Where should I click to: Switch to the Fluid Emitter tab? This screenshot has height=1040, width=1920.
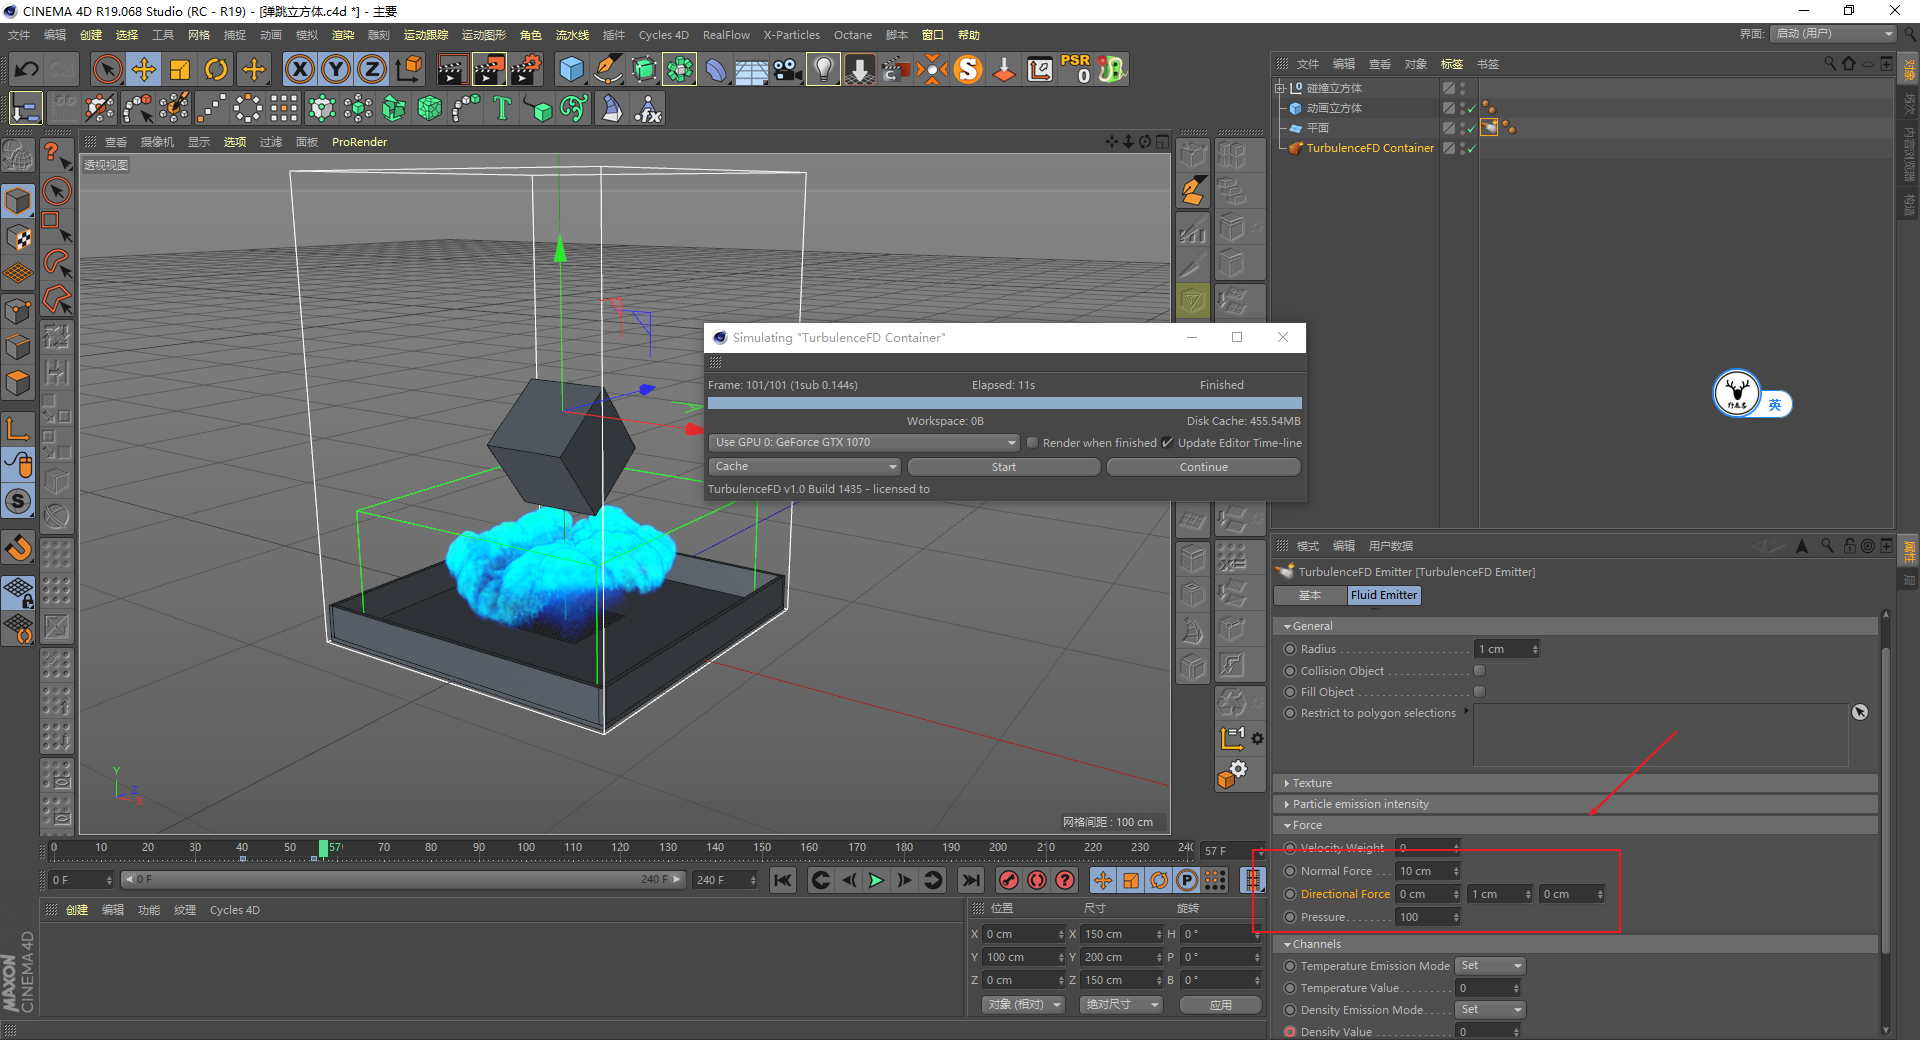pos(1383,595)
